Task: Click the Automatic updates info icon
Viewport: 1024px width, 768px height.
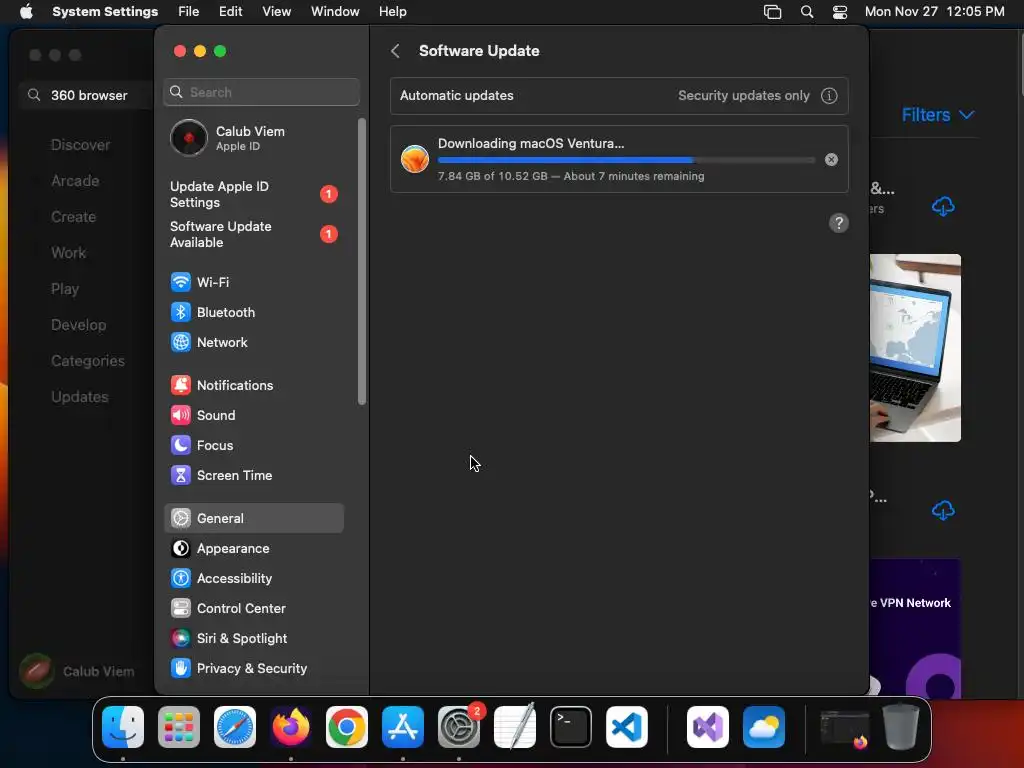Action: coord(829,95)
